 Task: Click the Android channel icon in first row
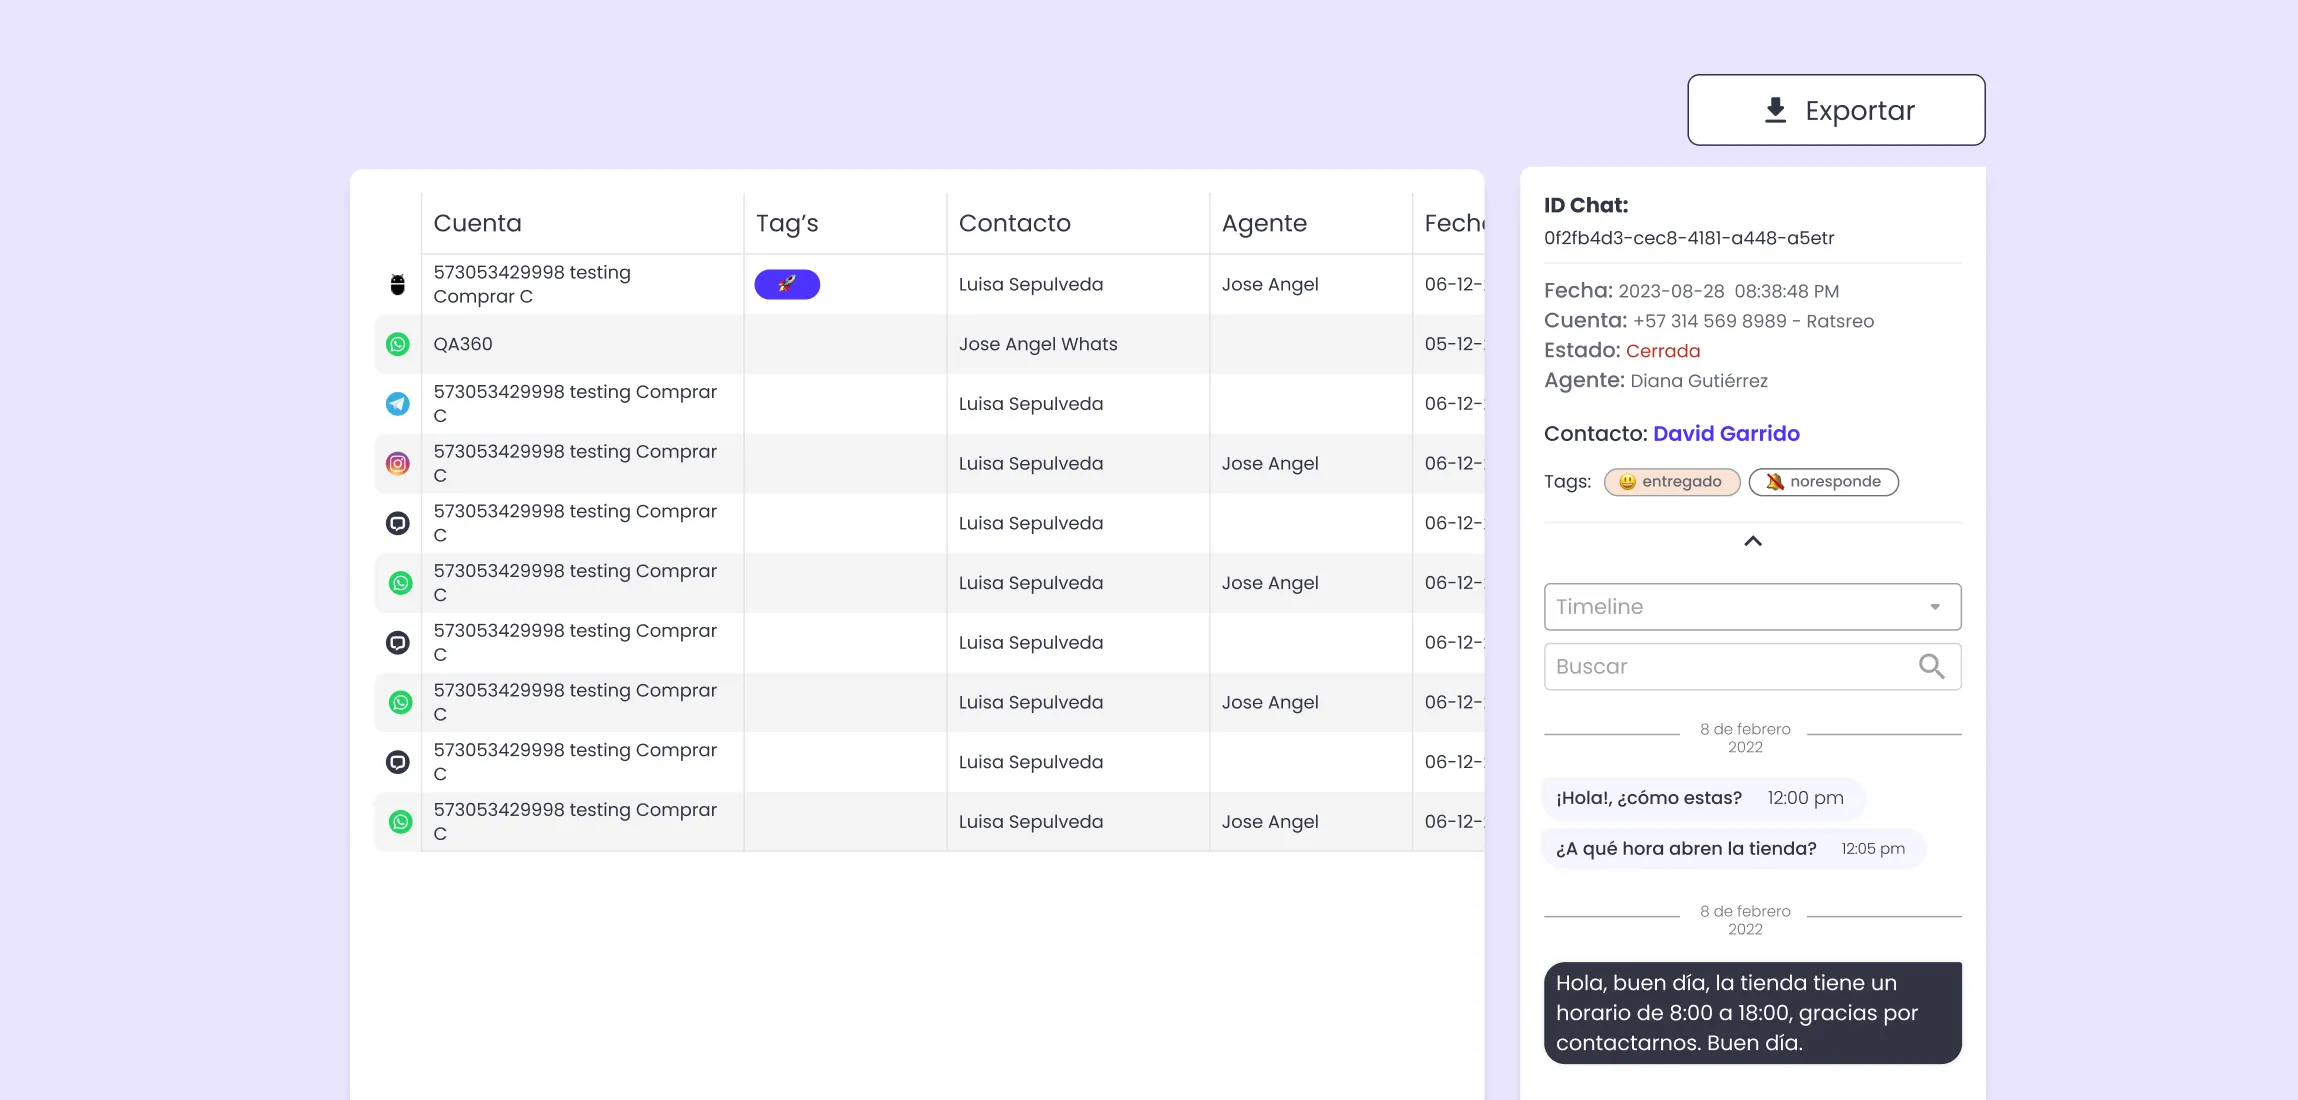click(397, 285)
